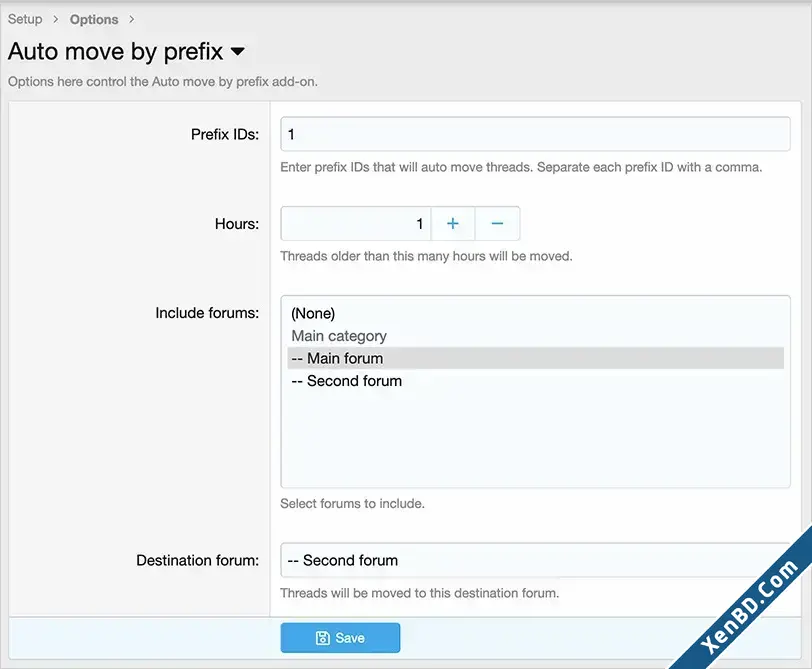Image resolution: width=812 pixels, height=669 pixels.
Task: Click the Setup breadcrumb link
Action: coord(25,19)
